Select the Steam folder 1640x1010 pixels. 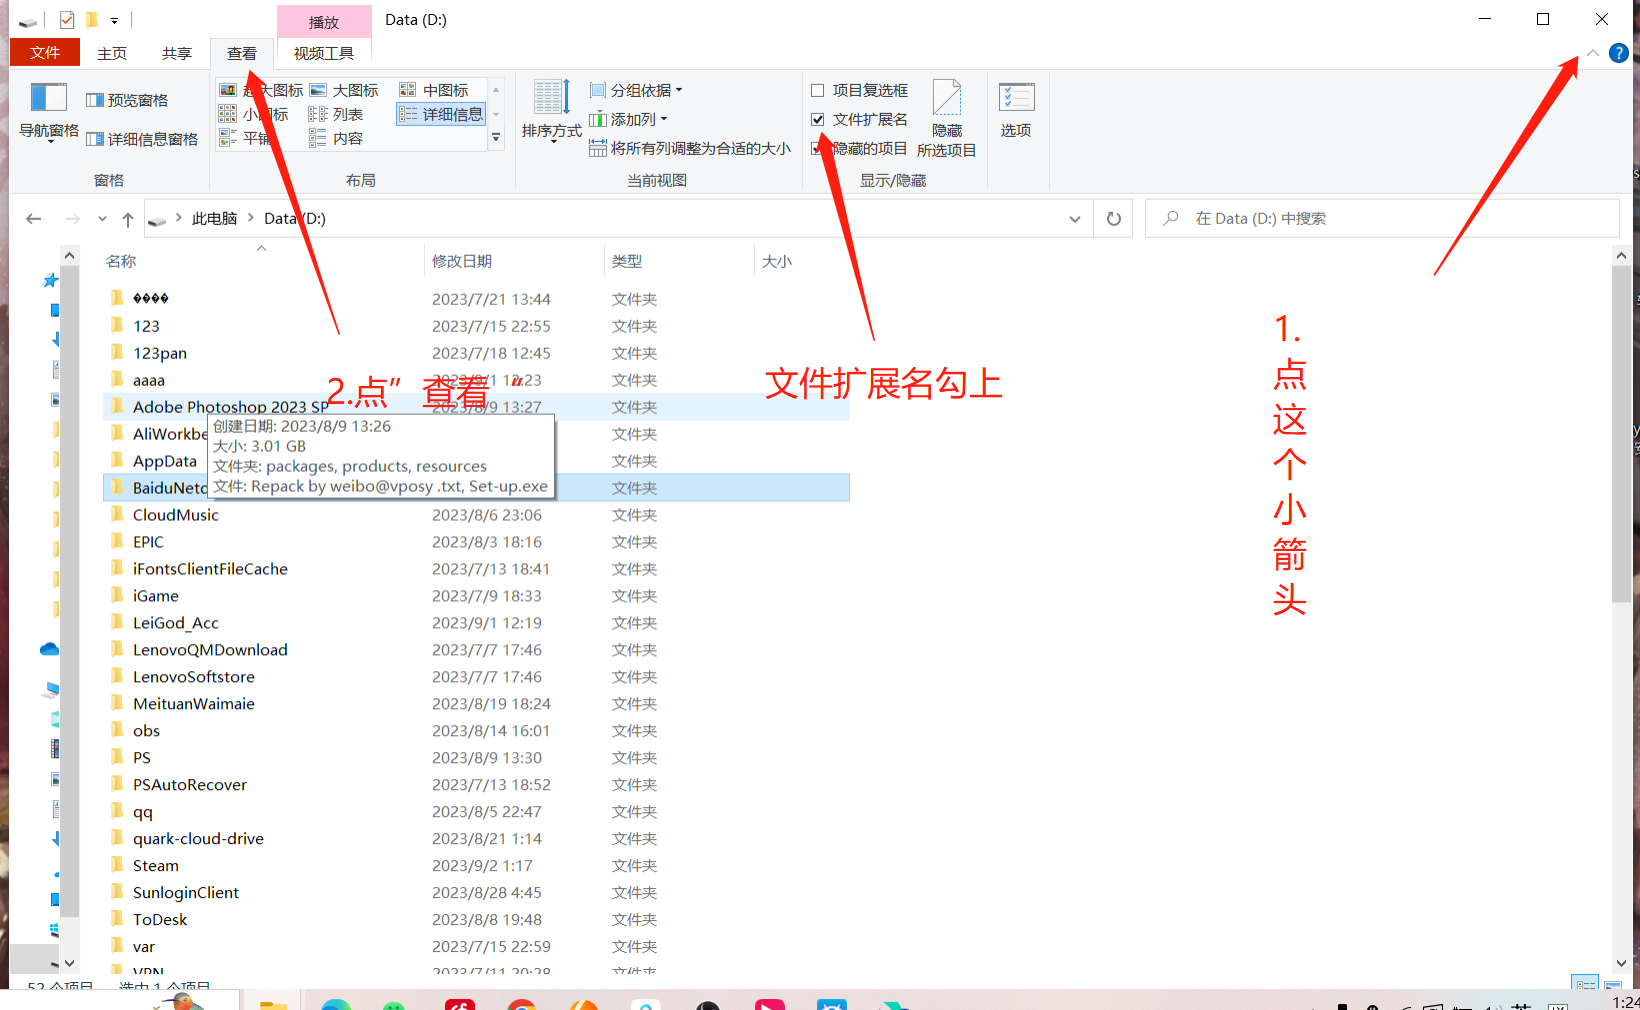pos(155,866)
